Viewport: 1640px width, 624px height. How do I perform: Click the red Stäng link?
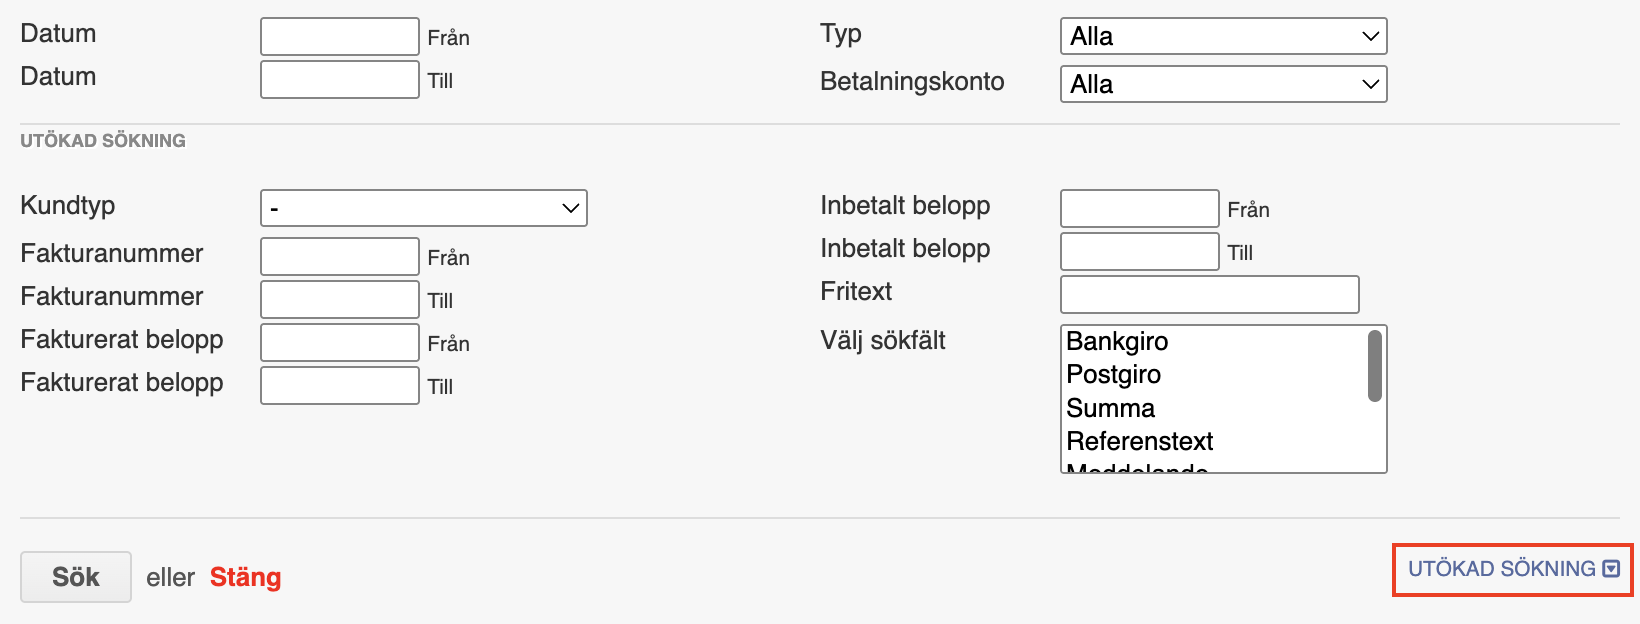(x=245, y=578)
